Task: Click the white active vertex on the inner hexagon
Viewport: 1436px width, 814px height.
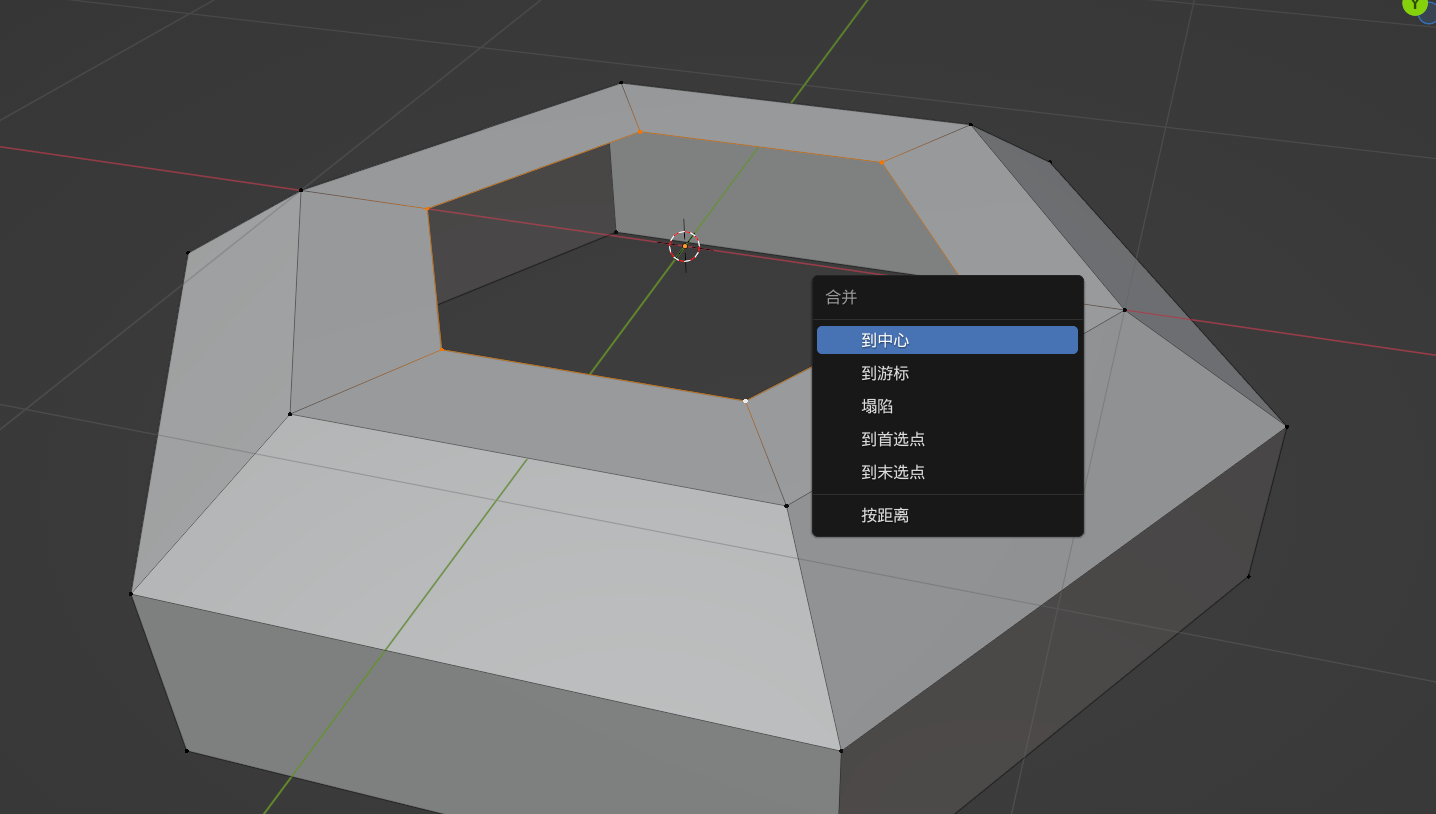Action: [x=746, y=400]
